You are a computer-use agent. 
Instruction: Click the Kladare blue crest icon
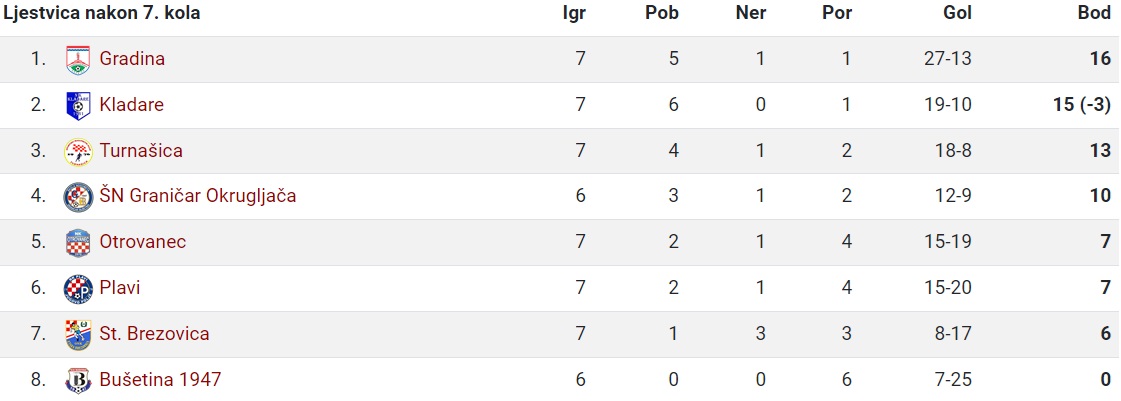(78, 105)
